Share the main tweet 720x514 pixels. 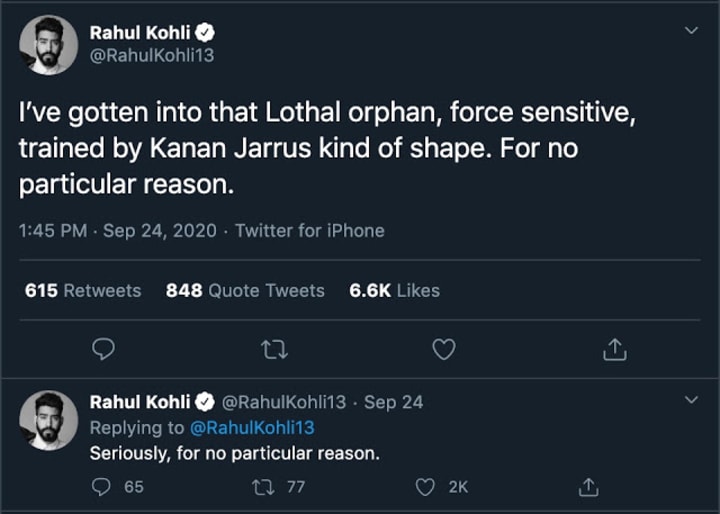pyautogui.click(x=615, y=349)
